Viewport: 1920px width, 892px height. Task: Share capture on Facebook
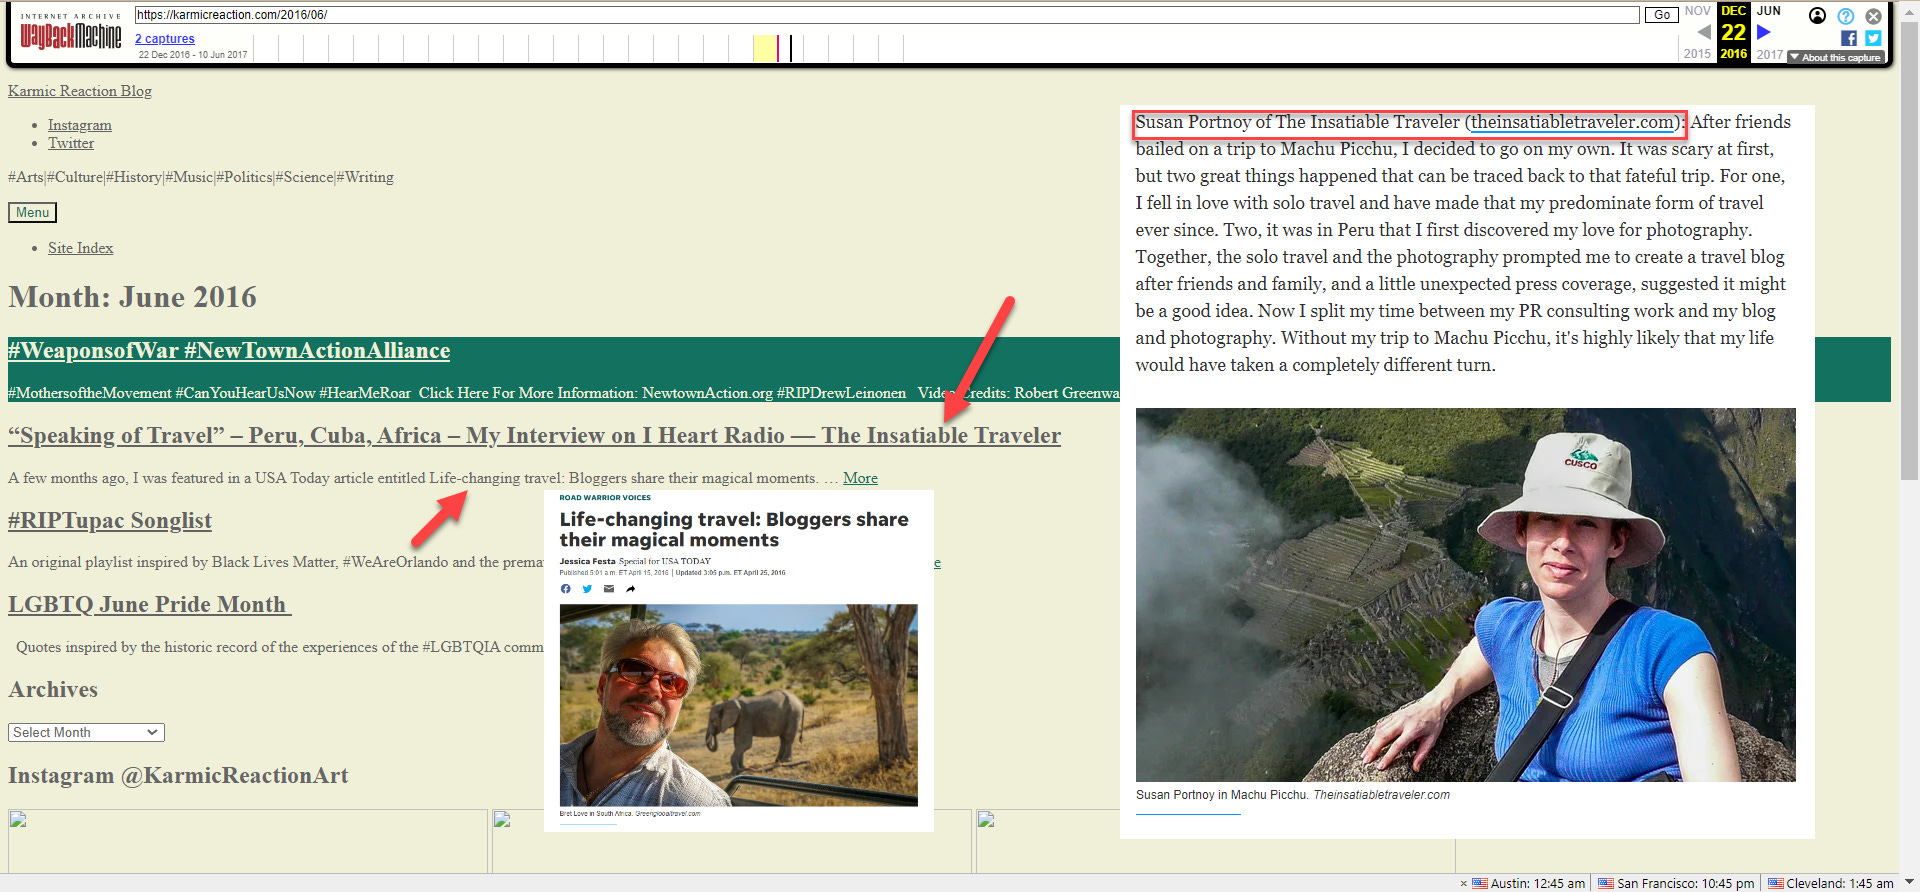(x=1849, y=38)
